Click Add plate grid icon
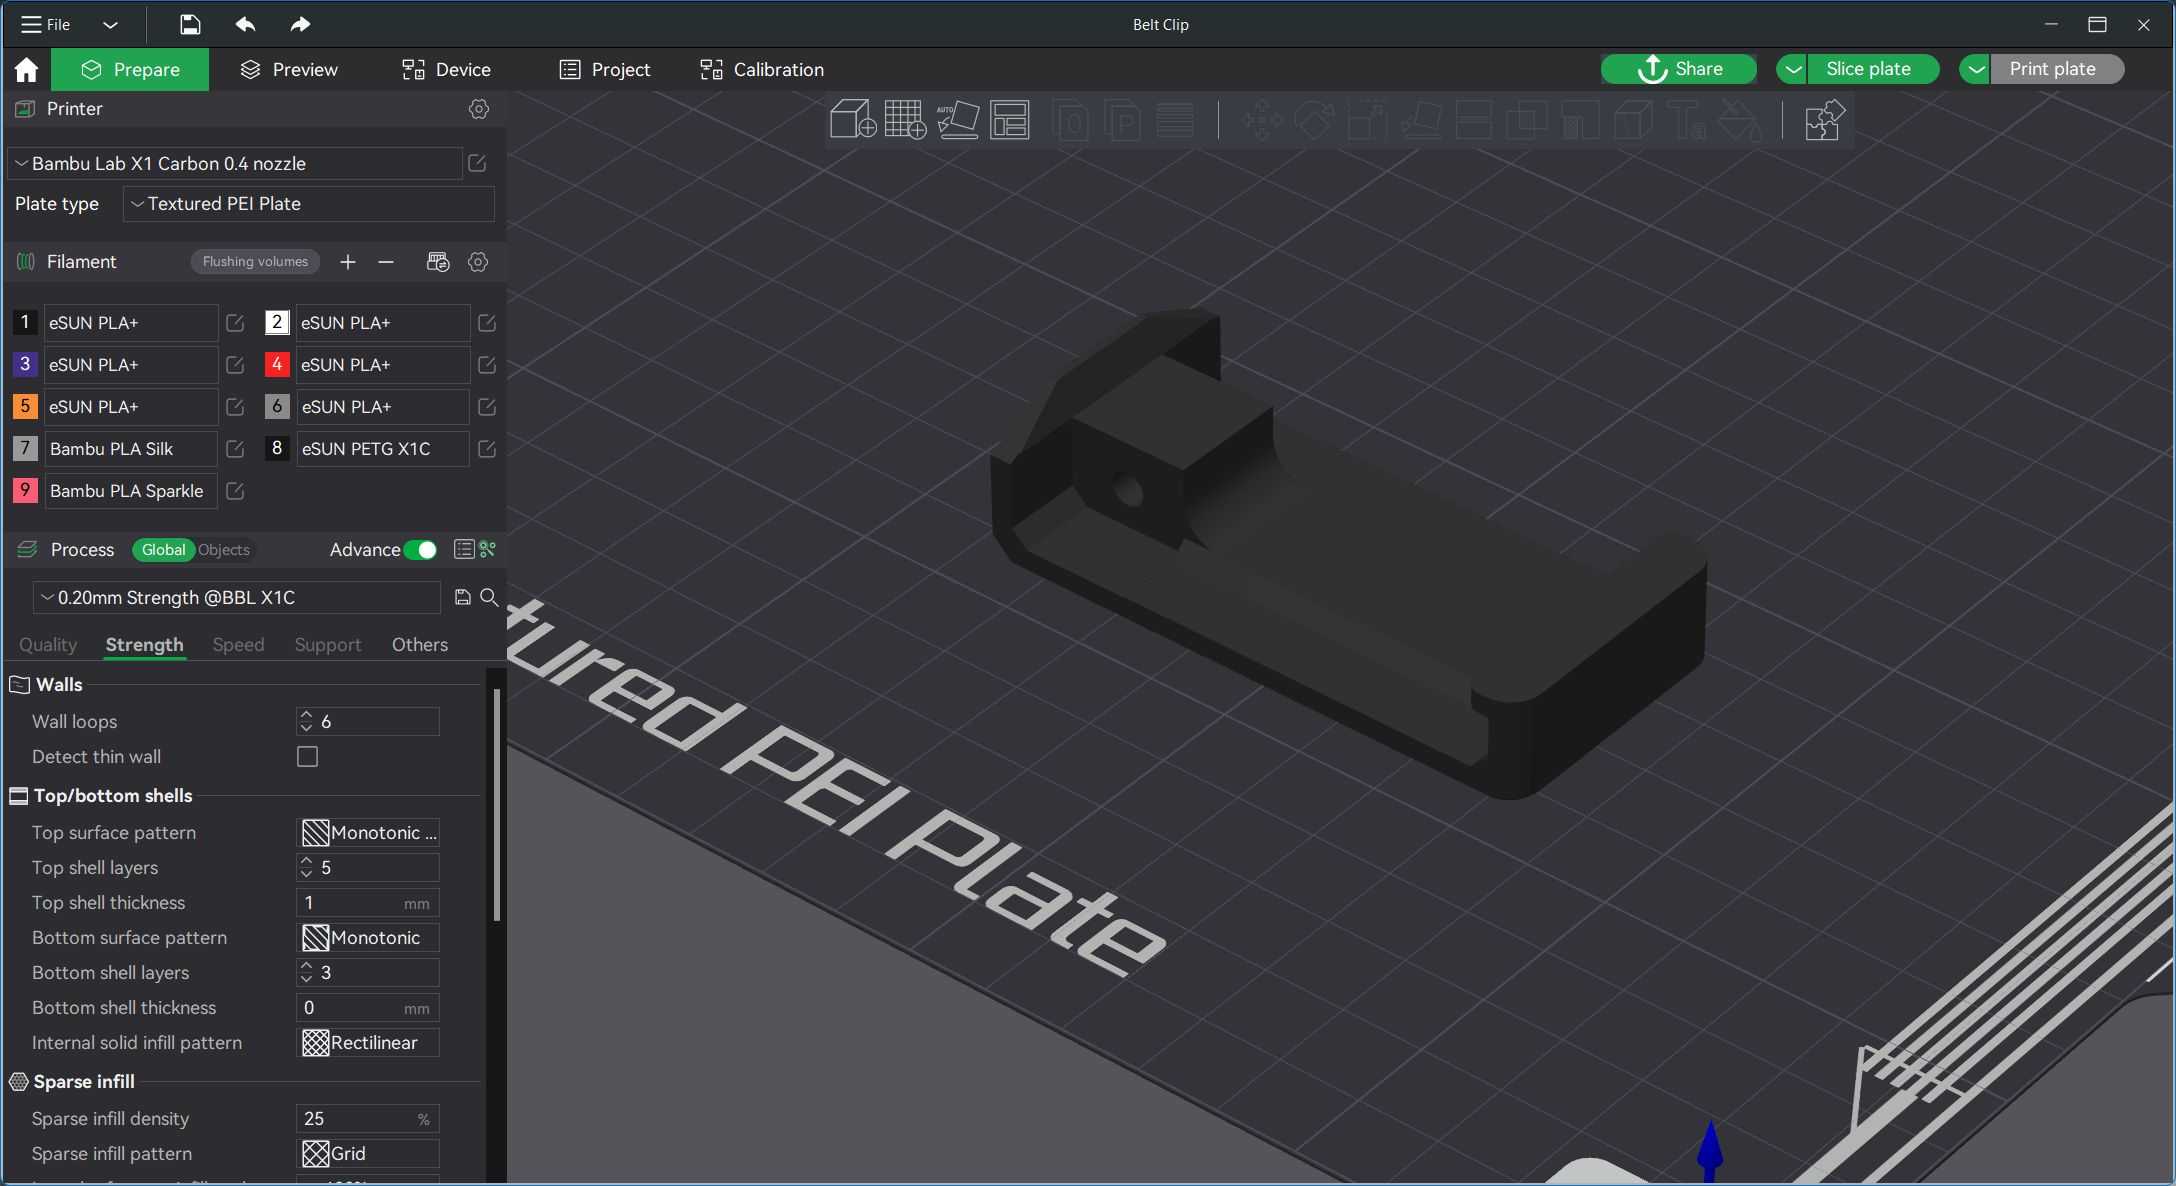Viewport: 2176px width, 1186px height. (x=905, y=120)
